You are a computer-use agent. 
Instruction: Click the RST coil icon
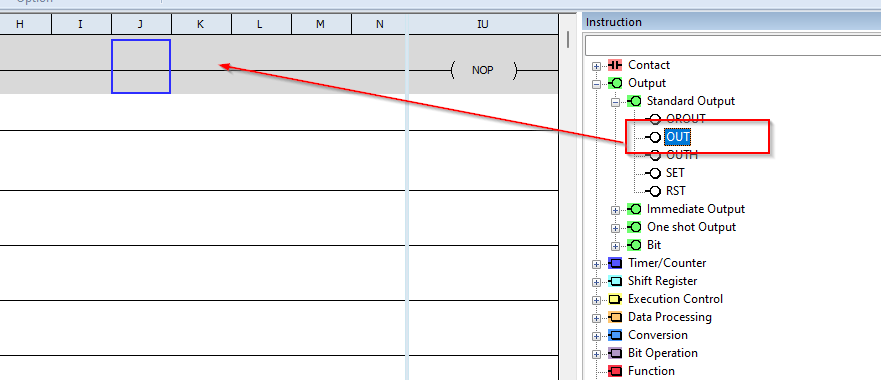[x=653, y=191]
